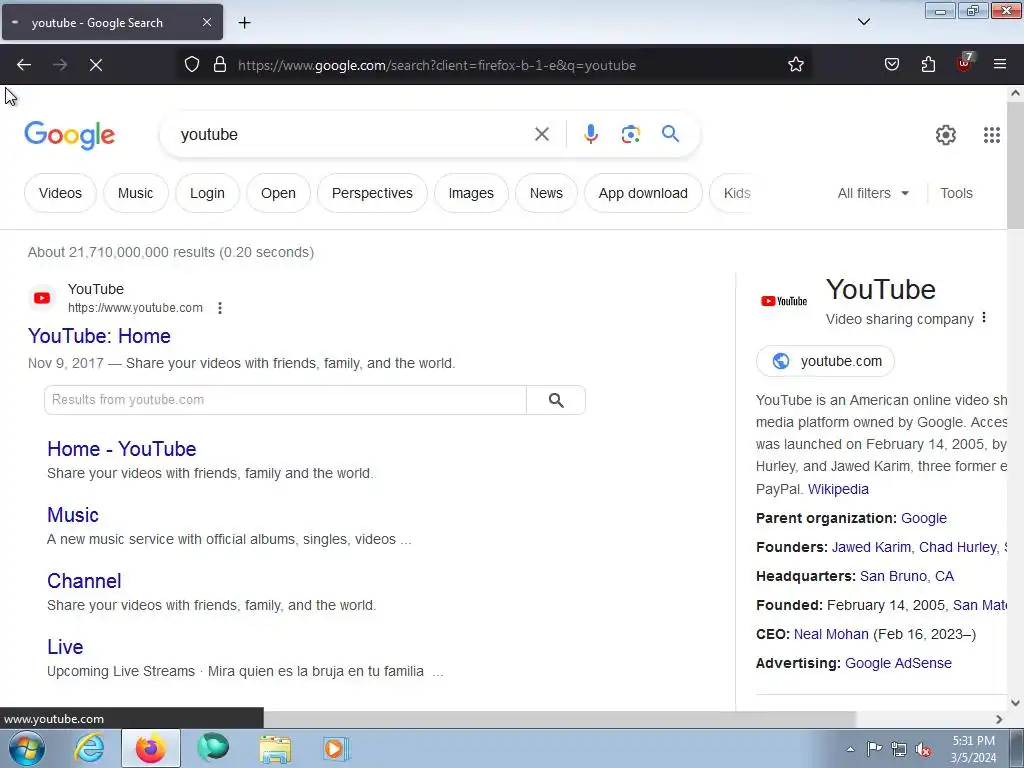Image resolution: width=1024 pixels, height=768 pixels.
Task: Open the YouTube: Home result link
Action: coord(99,336)
